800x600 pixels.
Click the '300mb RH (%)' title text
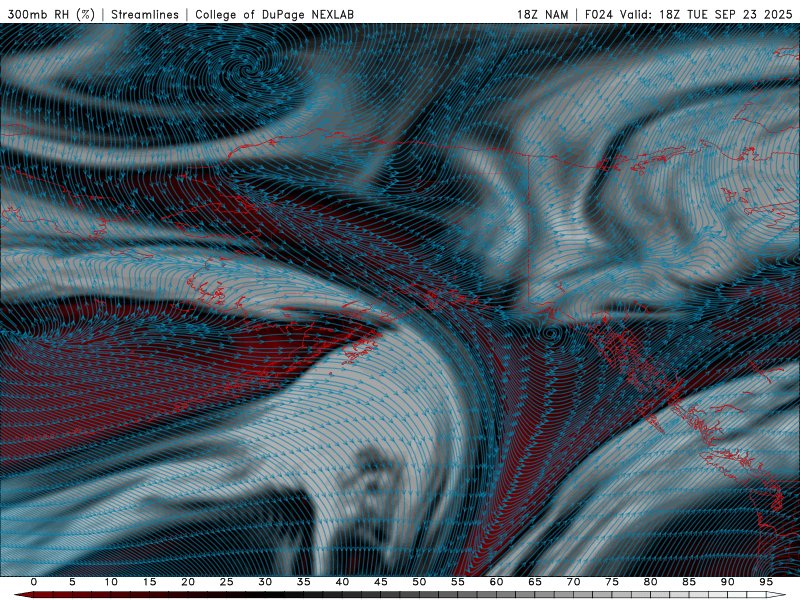pos(52,14)
